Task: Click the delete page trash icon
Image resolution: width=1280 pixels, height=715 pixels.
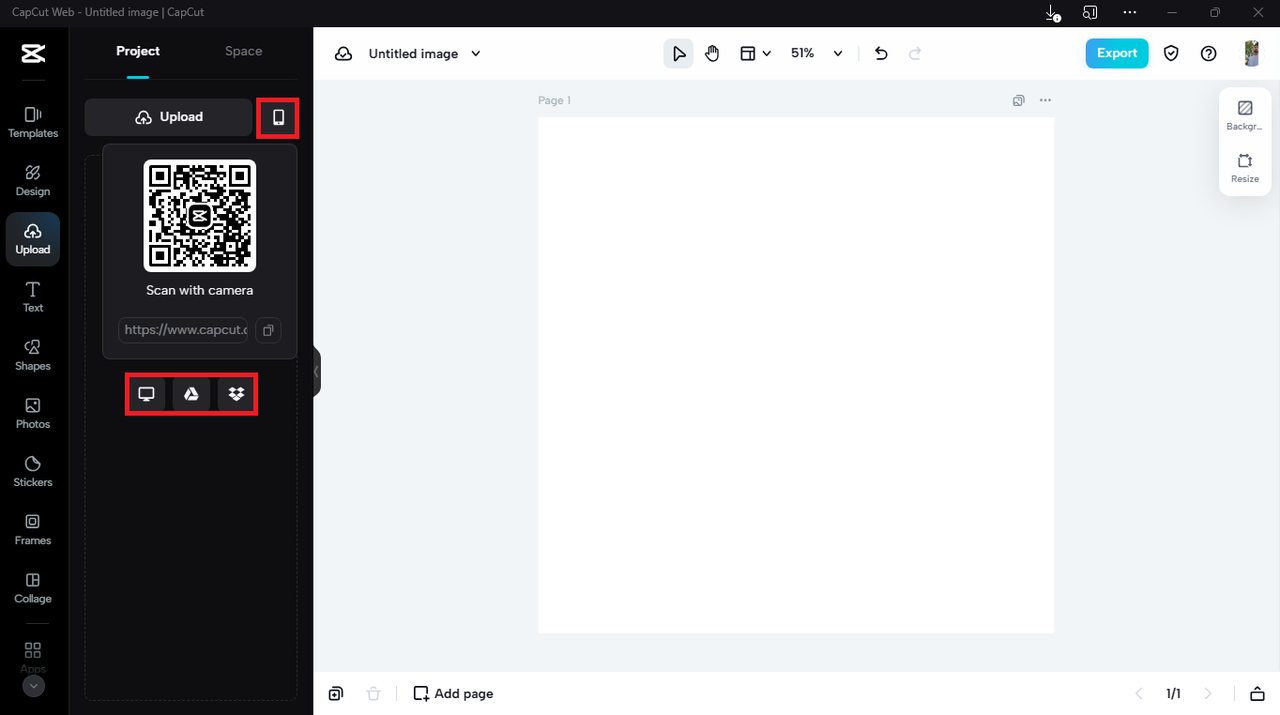Action: (x=373, y=694)
